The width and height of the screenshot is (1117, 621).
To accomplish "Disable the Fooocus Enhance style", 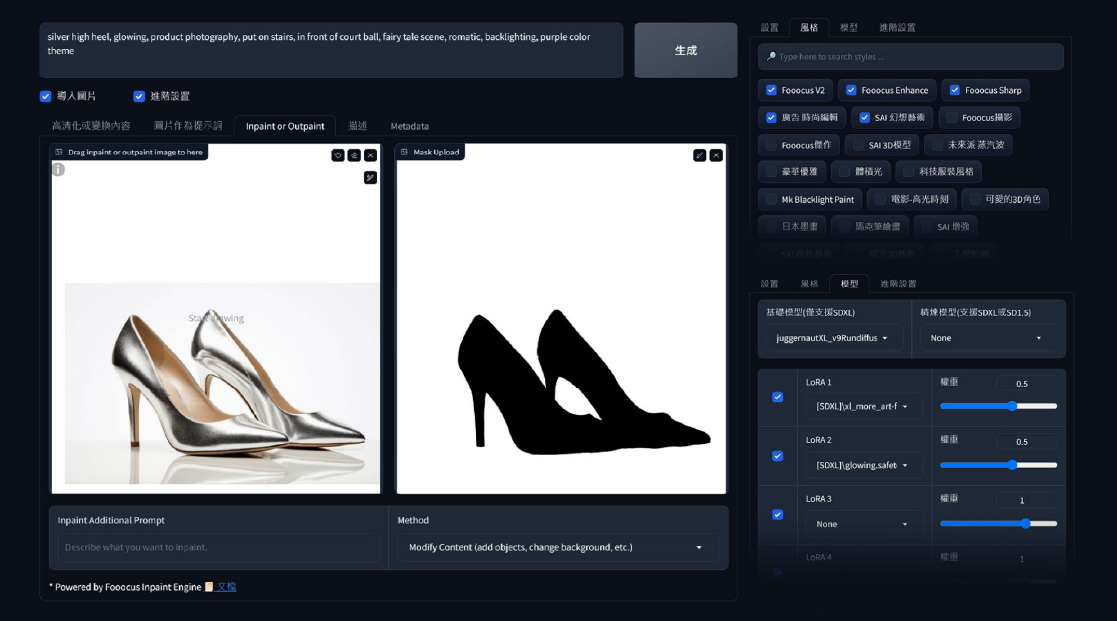I will (x=851, y=90).
